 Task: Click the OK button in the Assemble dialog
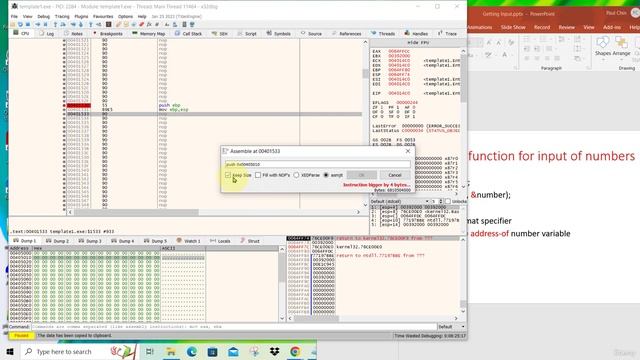tap(362, 175)
